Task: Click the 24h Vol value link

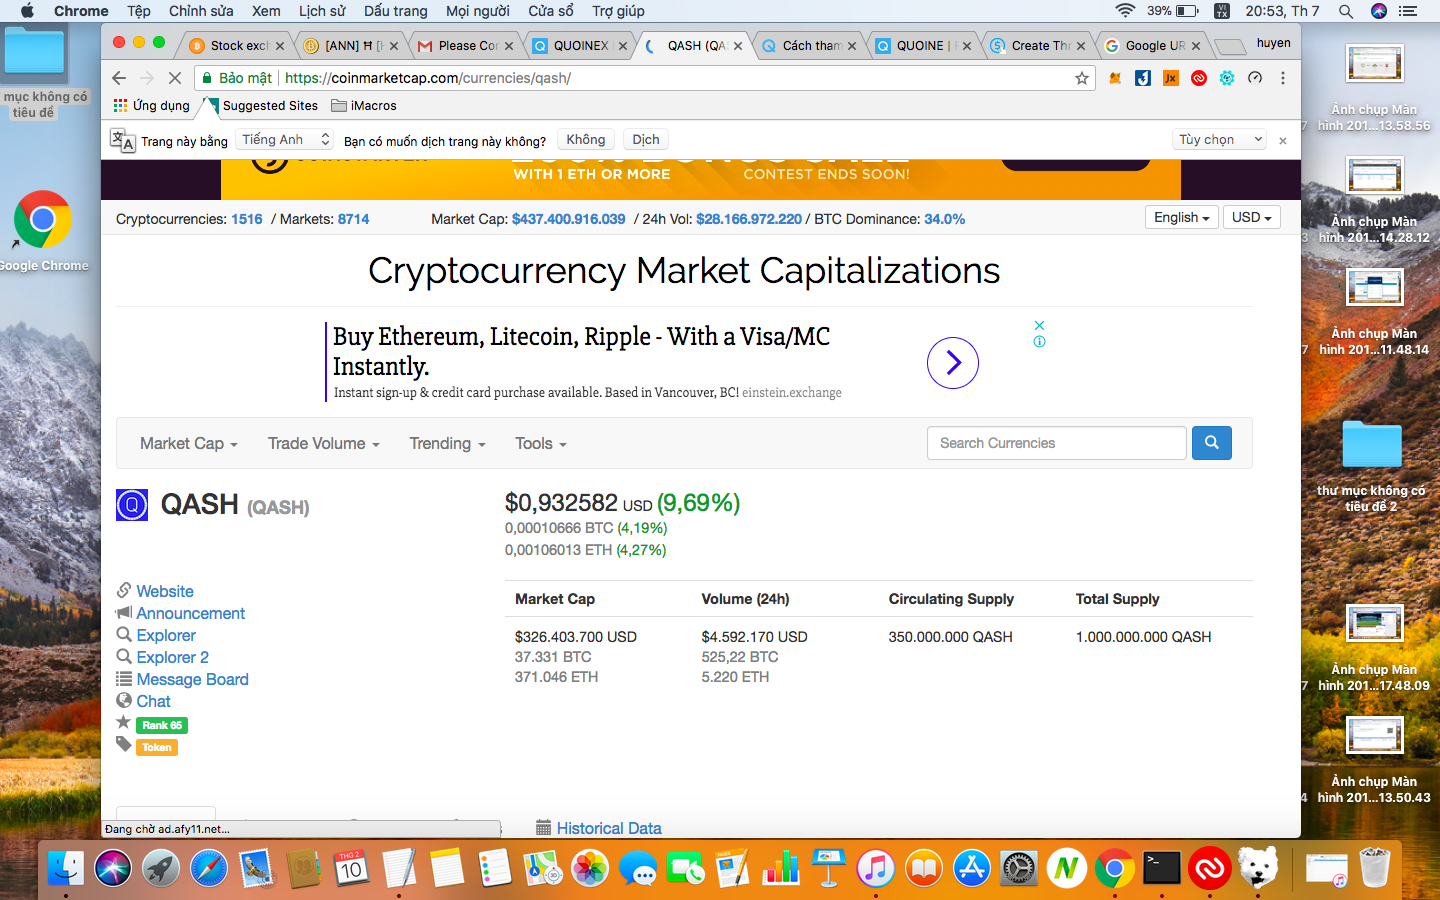Action: (x=749, y=219)
